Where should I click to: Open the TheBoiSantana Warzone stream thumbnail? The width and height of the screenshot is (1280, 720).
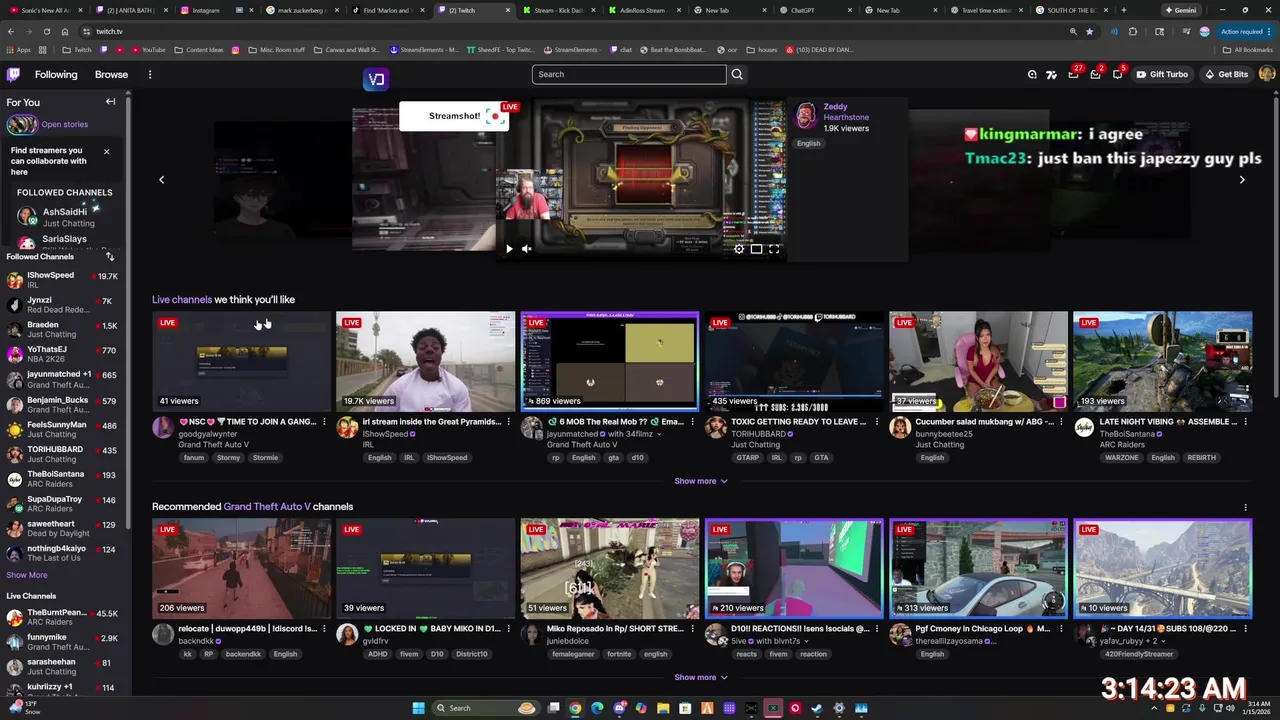pyautogui.click(x=1162, y=361)
